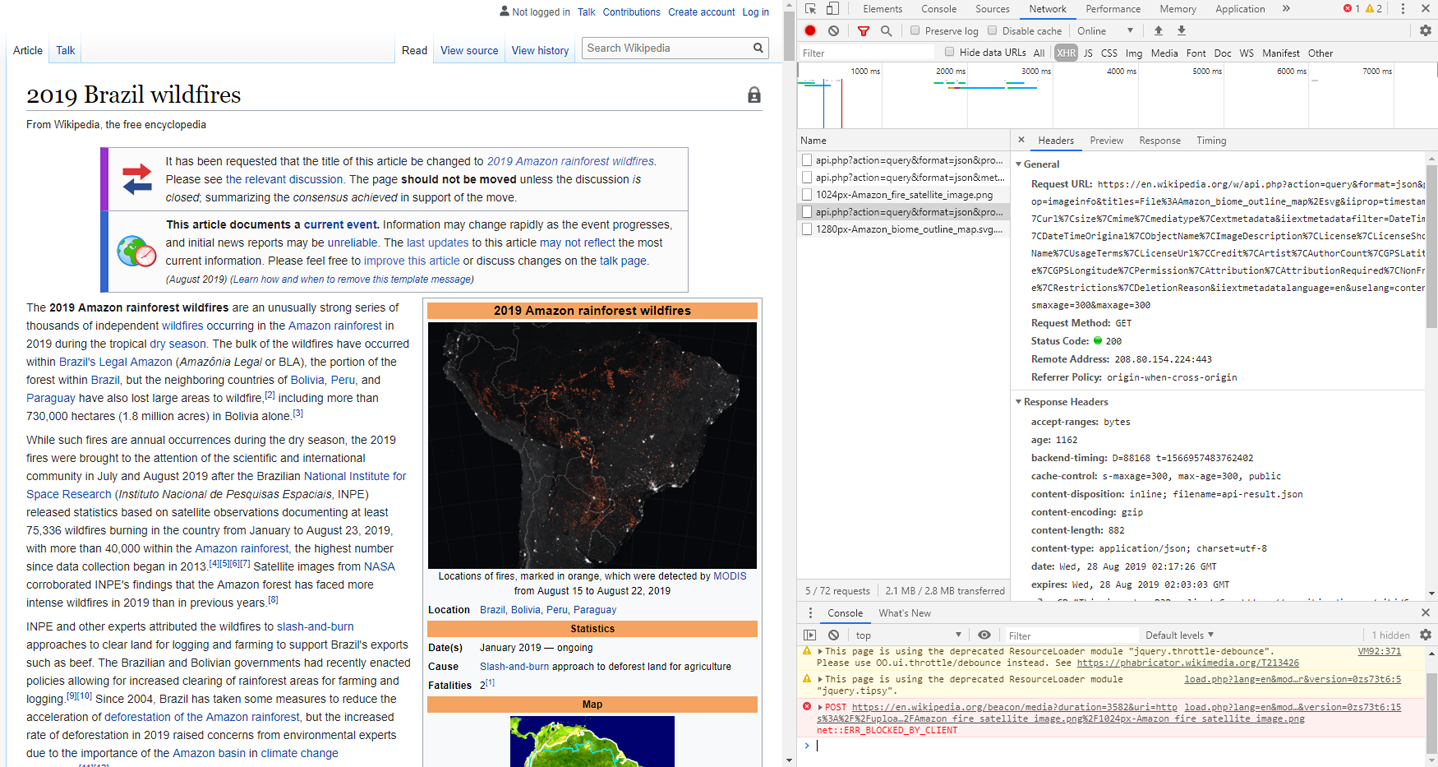Toggle the red filter funnel icon
This screenshot has width=1438, height=767.
[863, 31]
